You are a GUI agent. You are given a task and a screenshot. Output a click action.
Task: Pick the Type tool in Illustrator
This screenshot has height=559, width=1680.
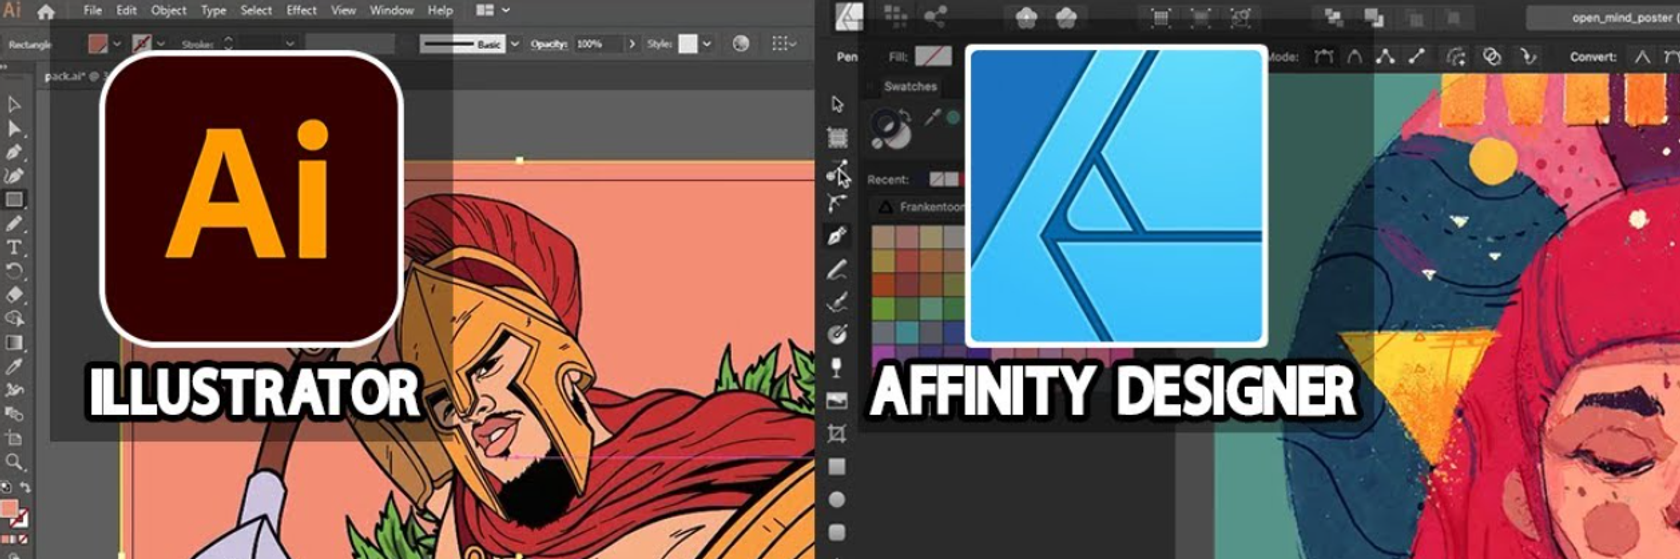click(x=14, y=248)
